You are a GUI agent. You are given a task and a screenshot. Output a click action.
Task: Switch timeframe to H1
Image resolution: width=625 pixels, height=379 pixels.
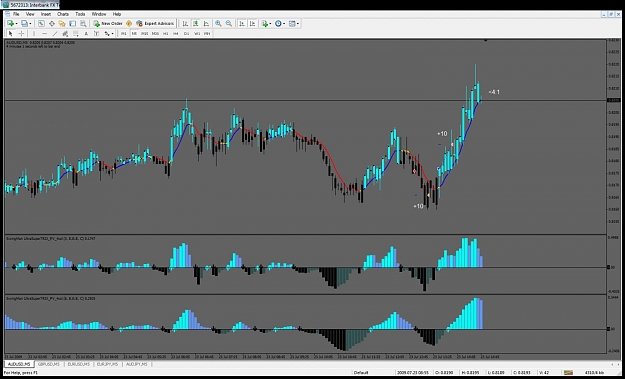click(x=165, y=33)
